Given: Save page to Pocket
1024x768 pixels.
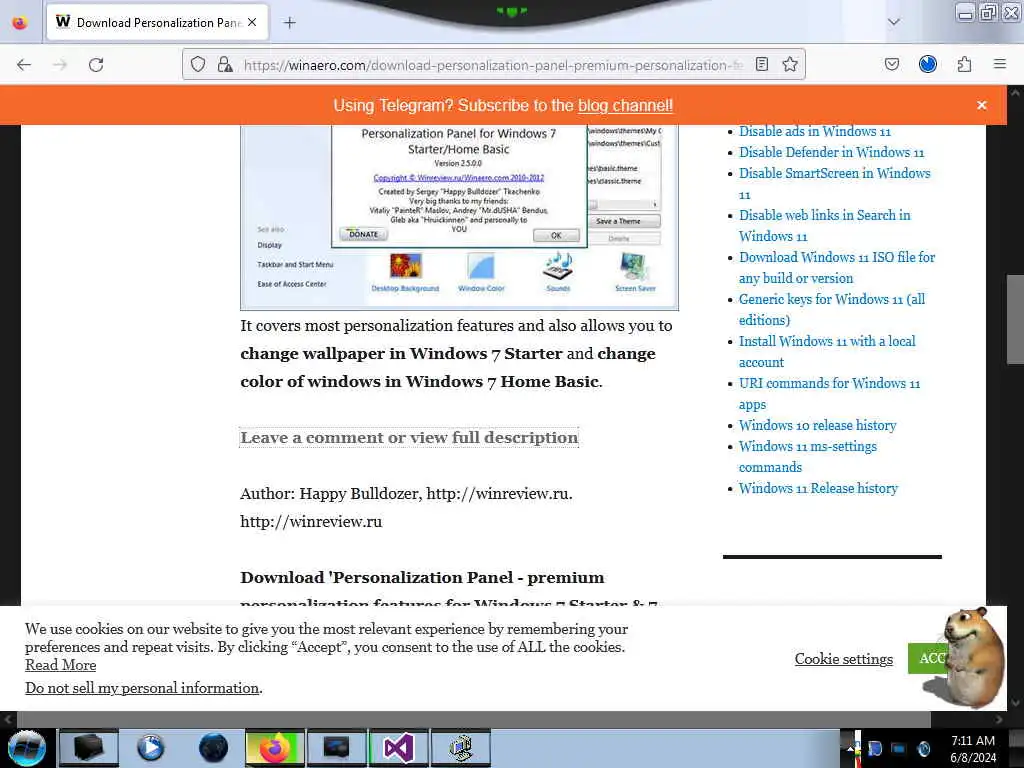Looking at the screenshot, I should click(x=892, y=64).
